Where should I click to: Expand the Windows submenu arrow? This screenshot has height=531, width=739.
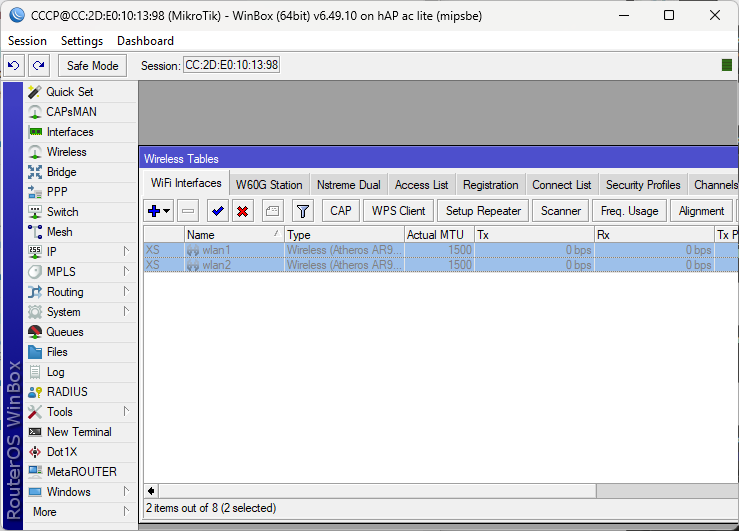pos(126,491)
